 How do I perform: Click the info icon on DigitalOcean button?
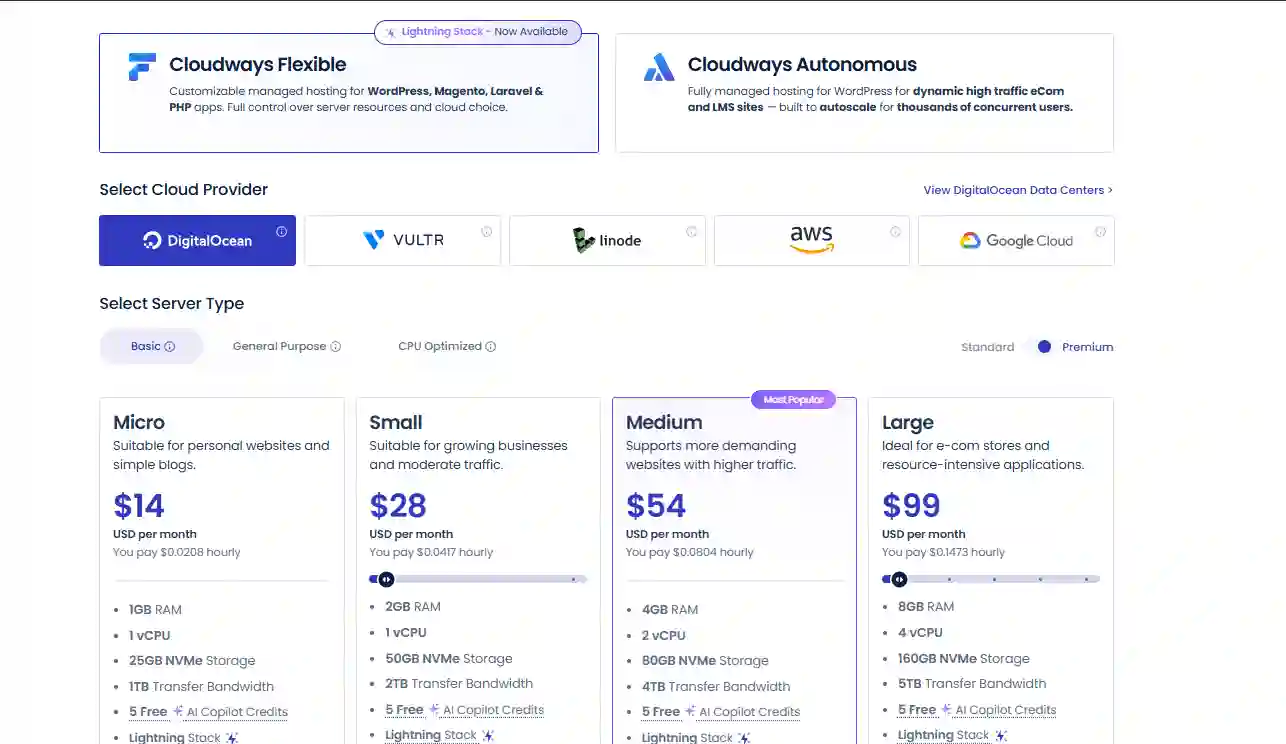tap(281, 231)
